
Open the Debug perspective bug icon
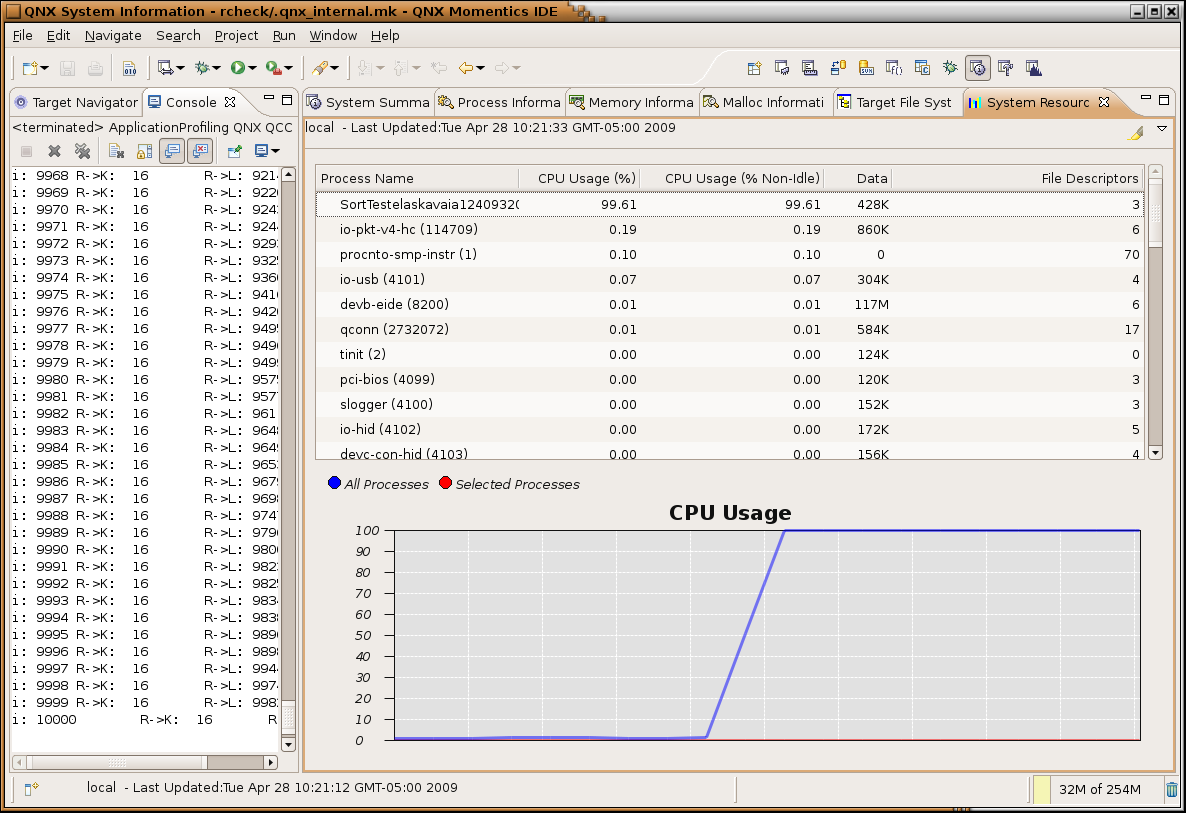click(x=950, y=68)
